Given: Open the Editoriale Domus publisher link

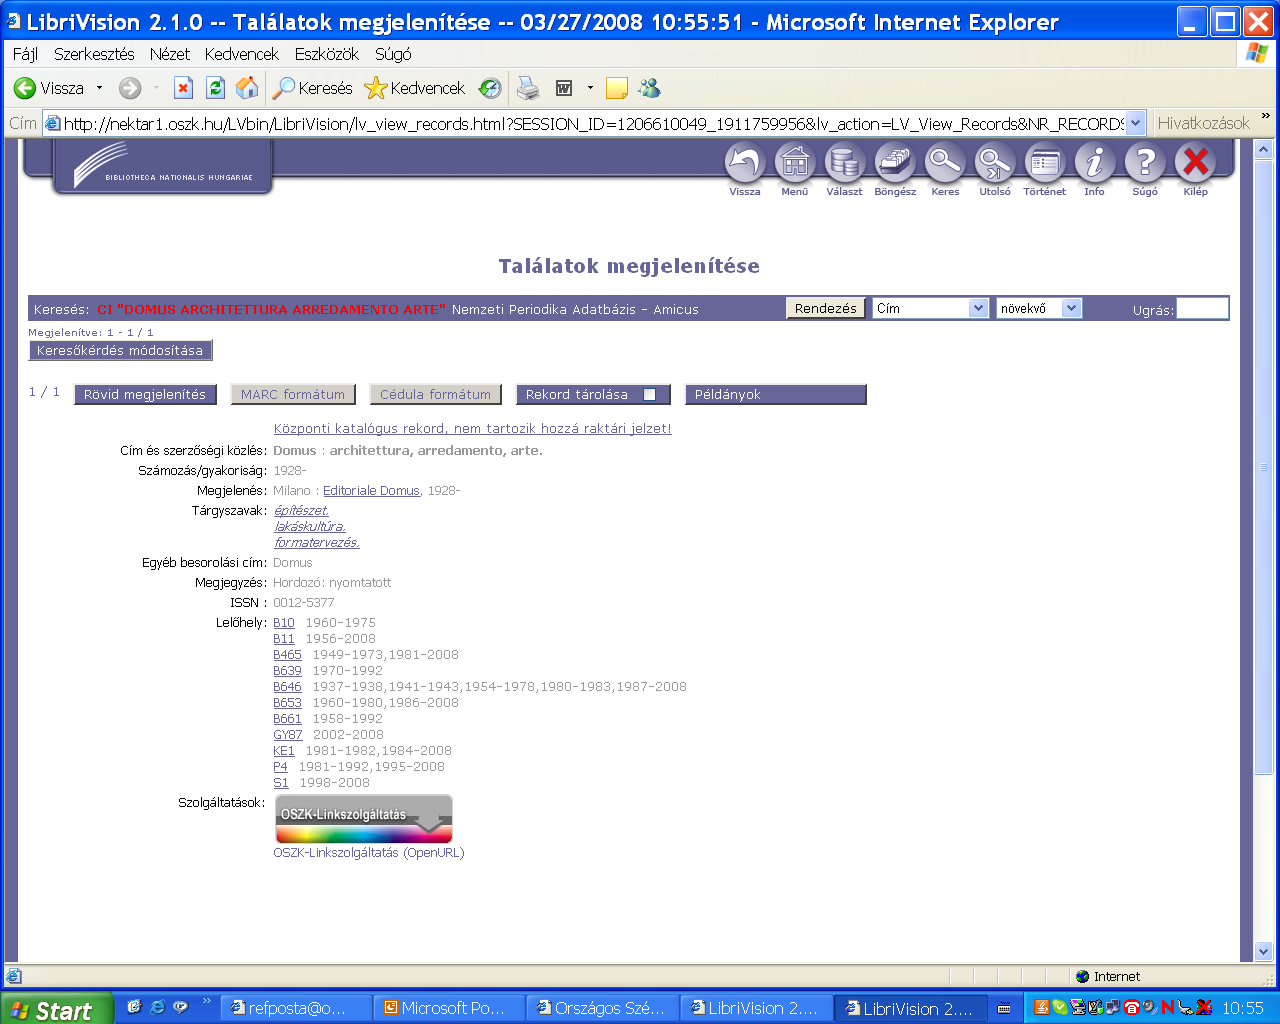Looking at the screenshot, I should point(371,490).
